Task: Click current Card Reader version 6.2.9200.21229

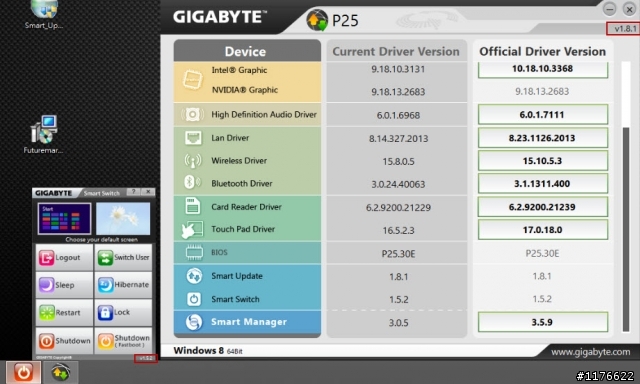Action: tap(398, 208)
